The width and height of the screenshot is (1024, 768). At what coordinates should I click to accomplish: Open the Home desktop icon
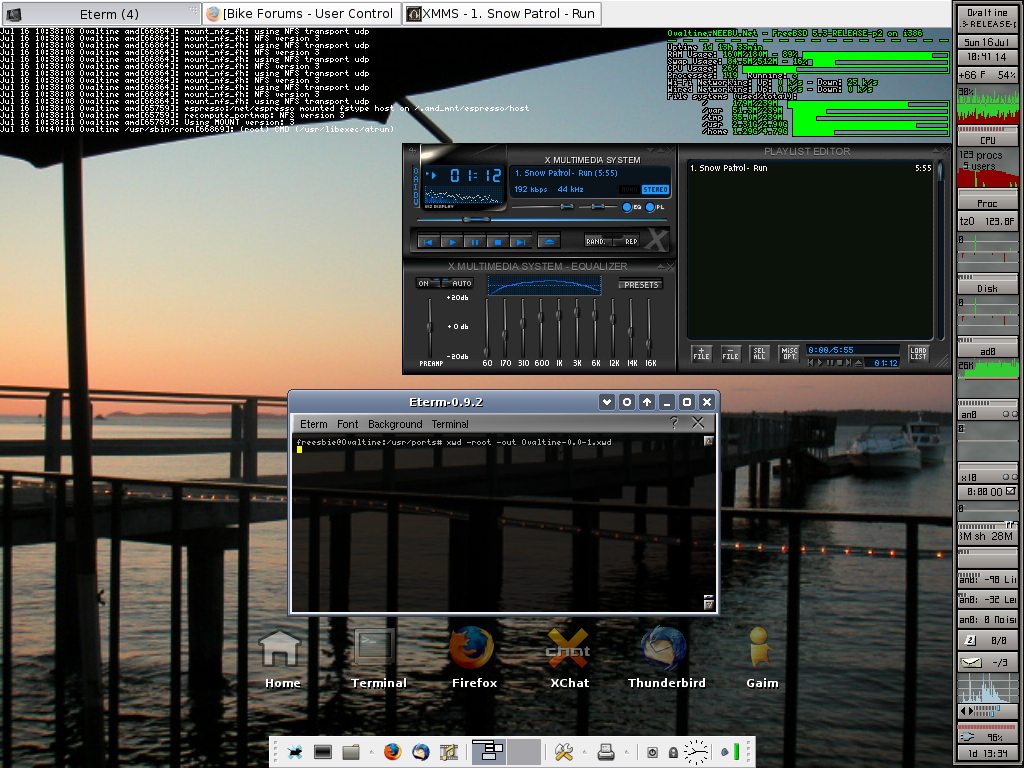coord(280,658)
